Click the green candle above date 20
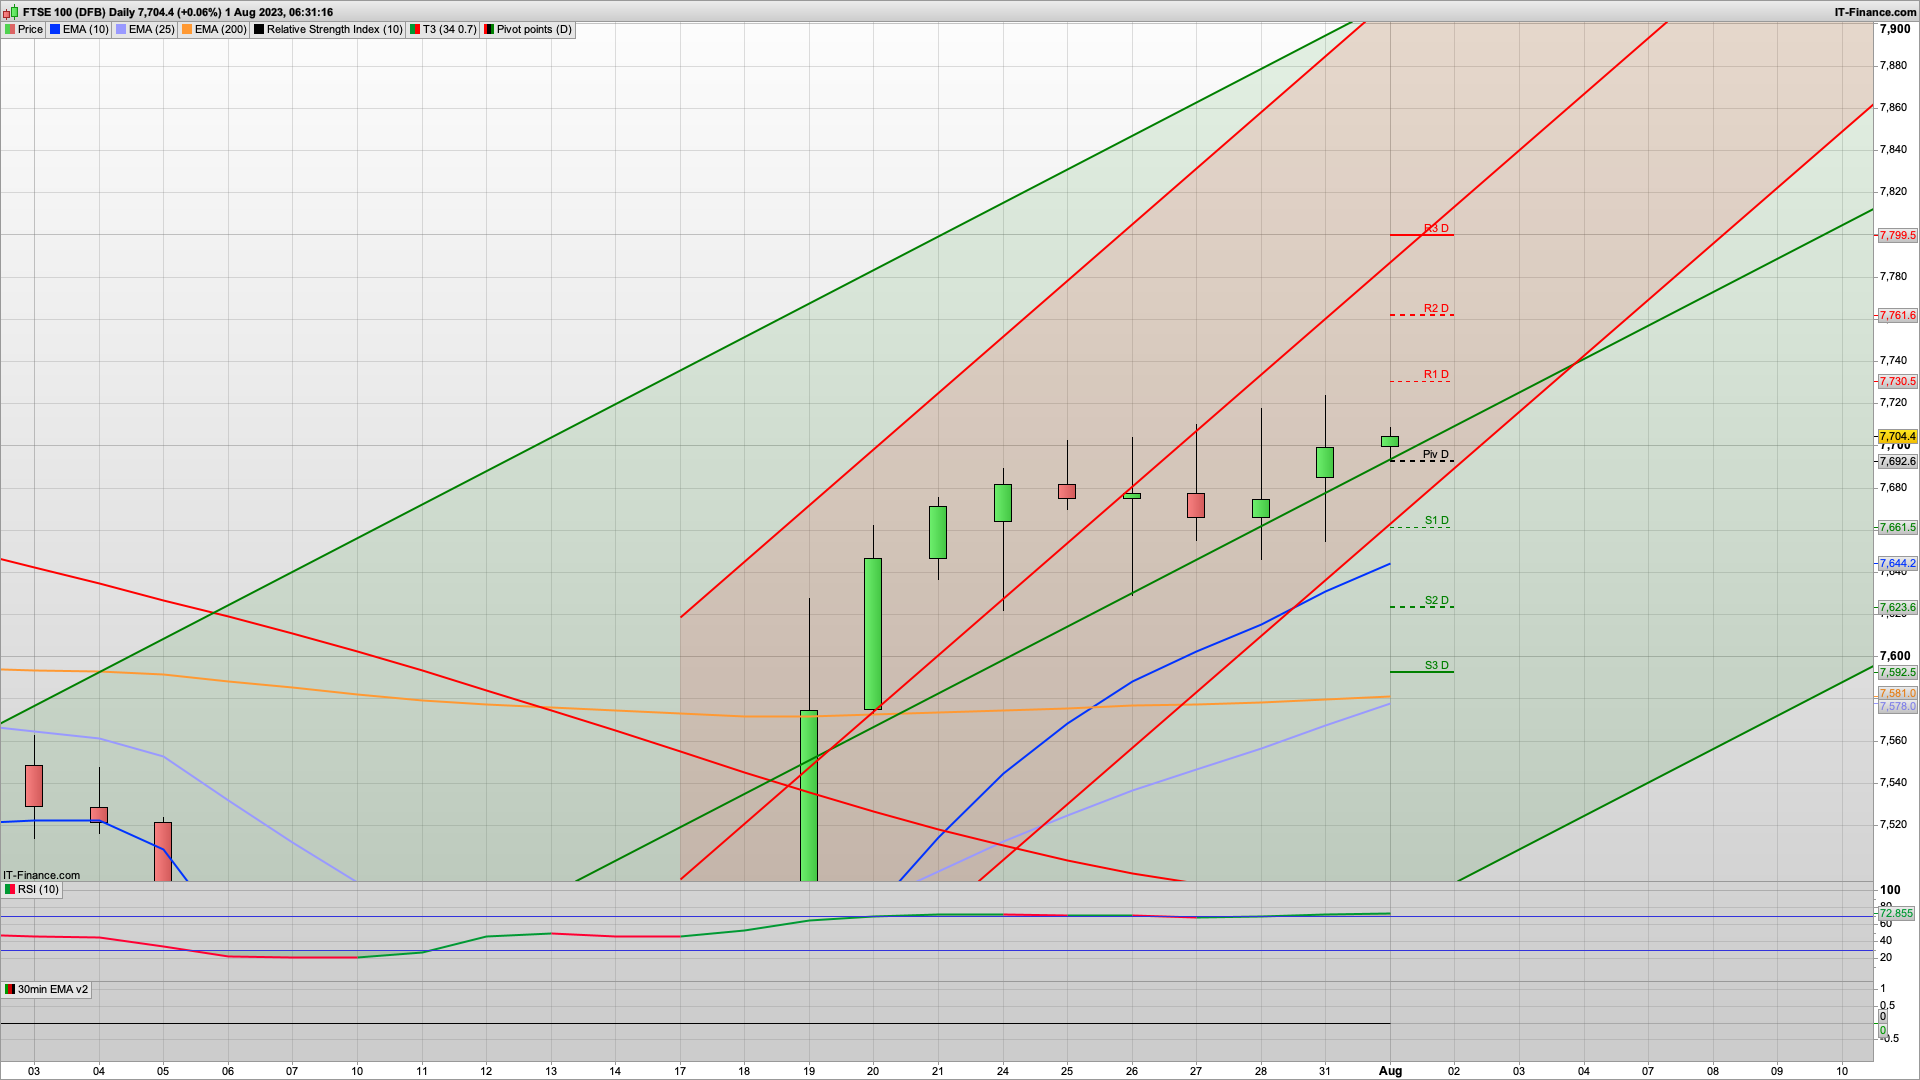This screenshot has height=1080, width=1920. click(x=873, y=634)
